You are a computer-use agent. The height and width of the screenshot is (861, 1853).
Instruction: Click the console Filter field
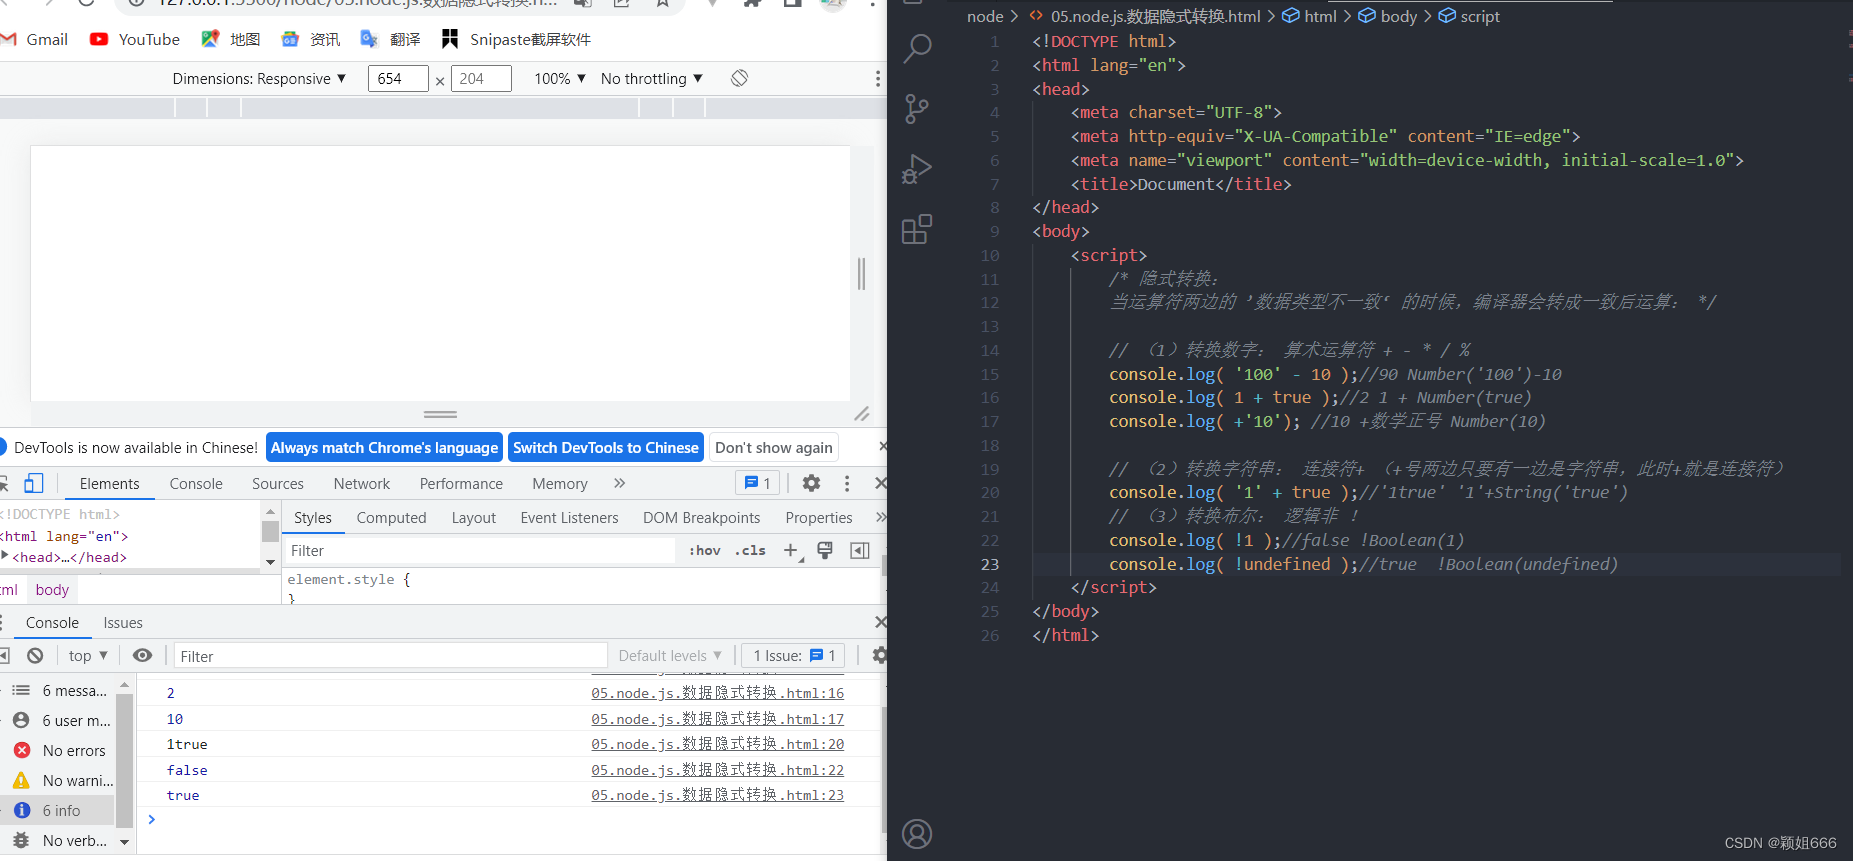click(x=391, y=655)
